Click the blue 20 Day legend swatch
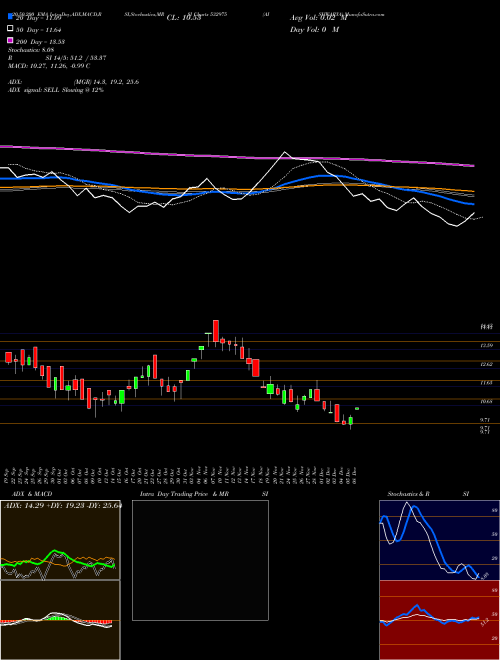500x660 pixels. point(10,17)
